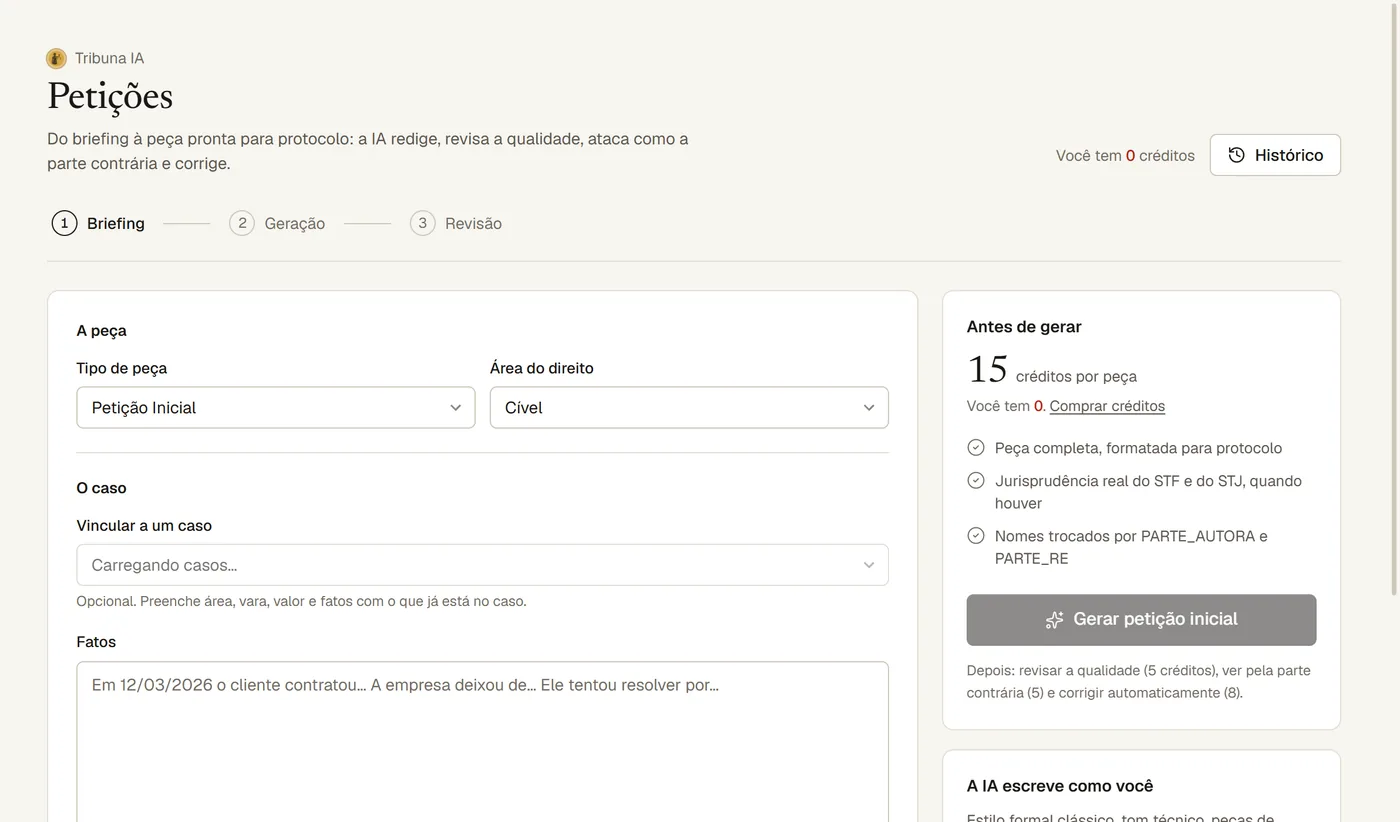Image resolution: width=1400 pixels, height=822 pixels.
Task: Click check icon beside Jurisprudência real do STF
Action: point(976,480)
